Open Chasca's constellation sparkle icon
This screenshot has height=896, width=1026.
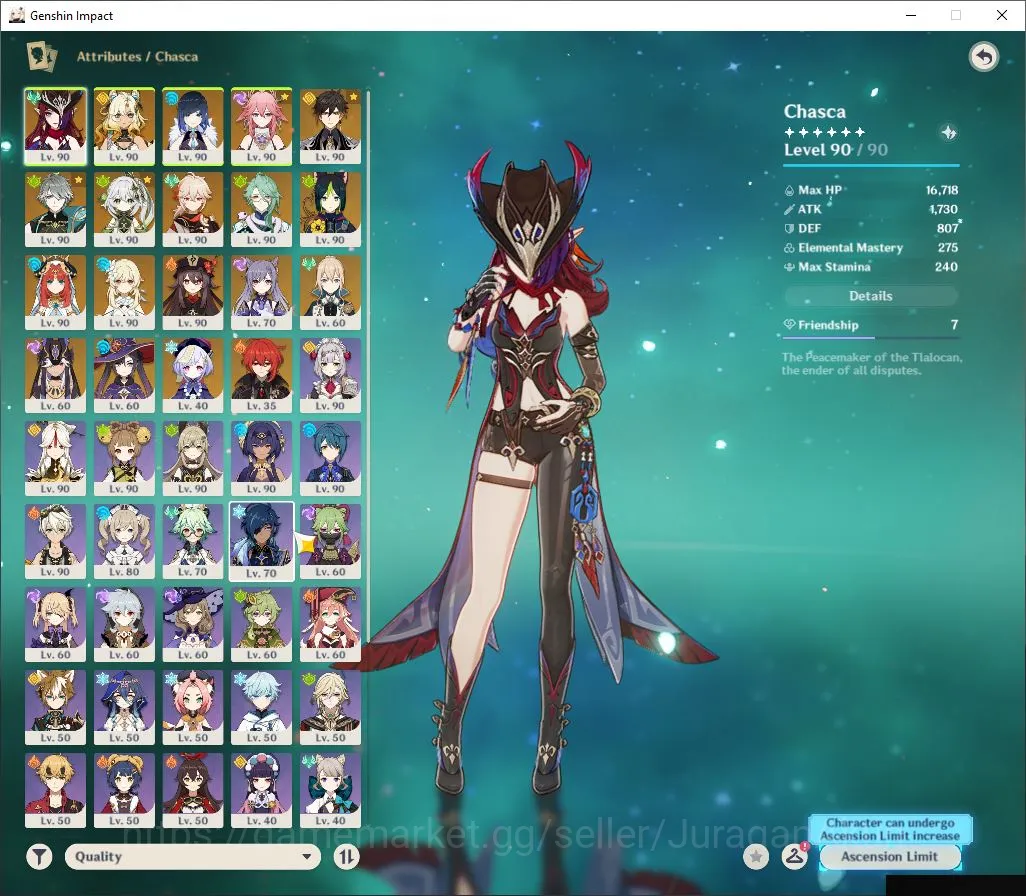(x=948, y=132)
